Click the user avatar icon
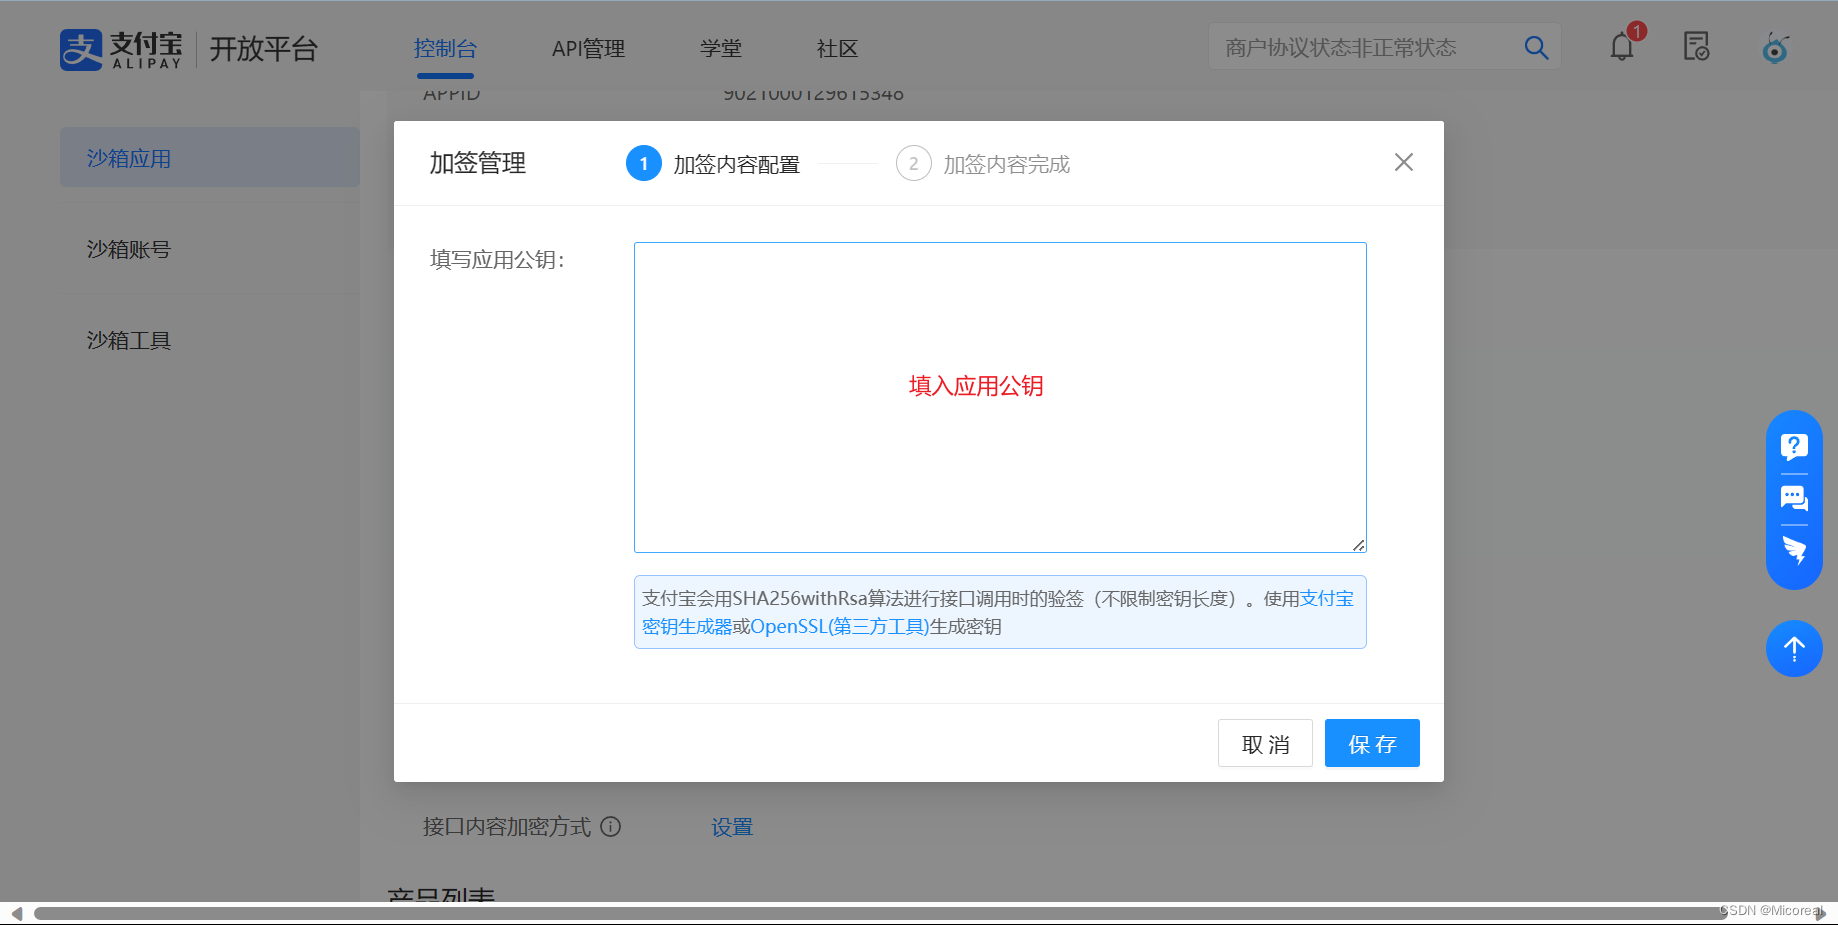 pos(1775,47)
